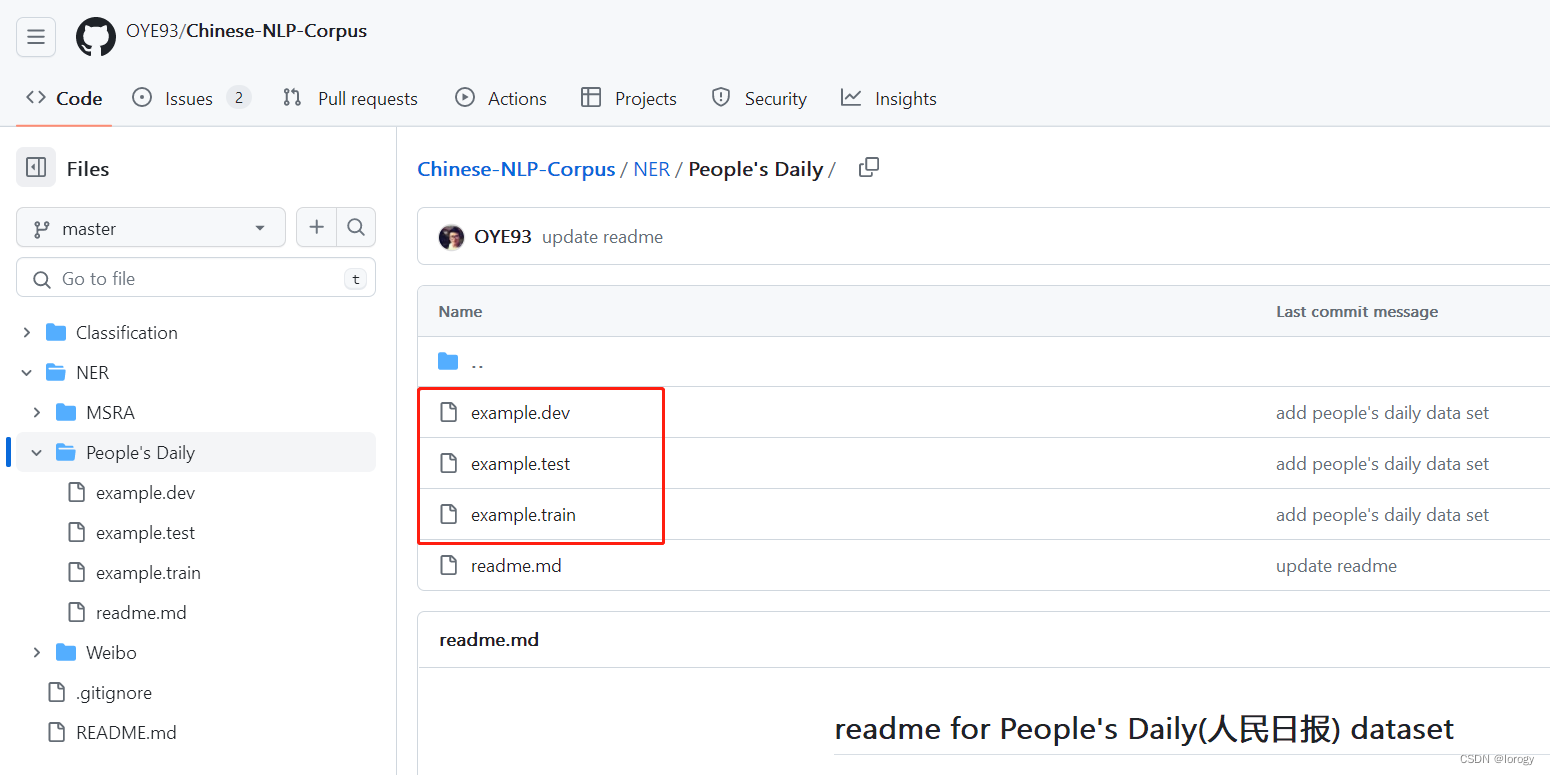
Task: Open the Security tab
Action: tap(759, 98)
